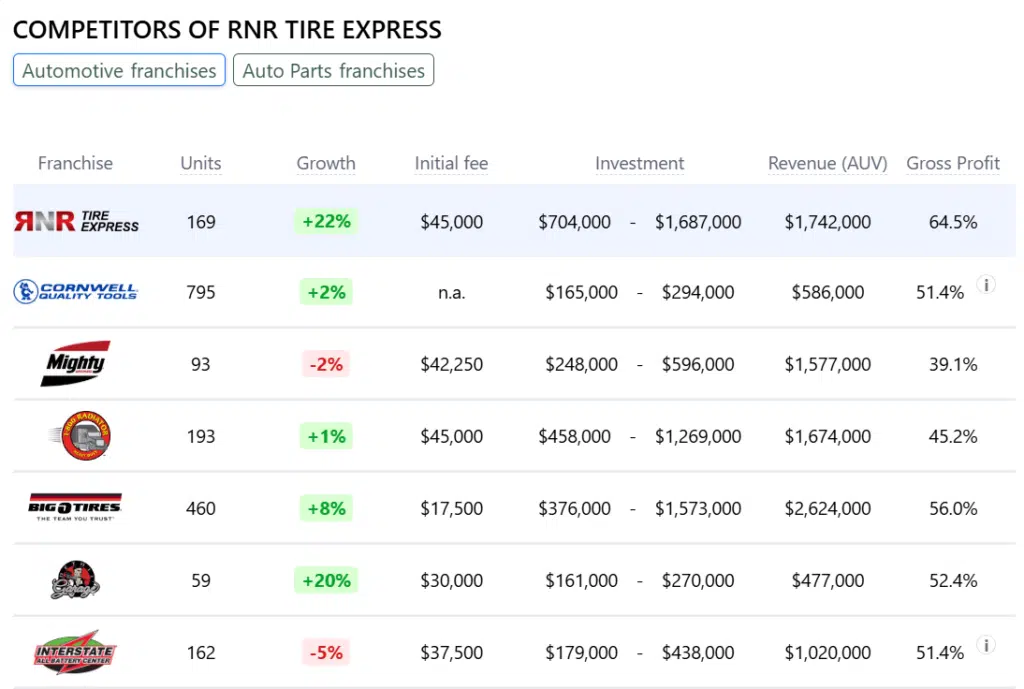Click the RNR Tire Express logo
The width and height of the screenshot is (1024, 689).
76,221
